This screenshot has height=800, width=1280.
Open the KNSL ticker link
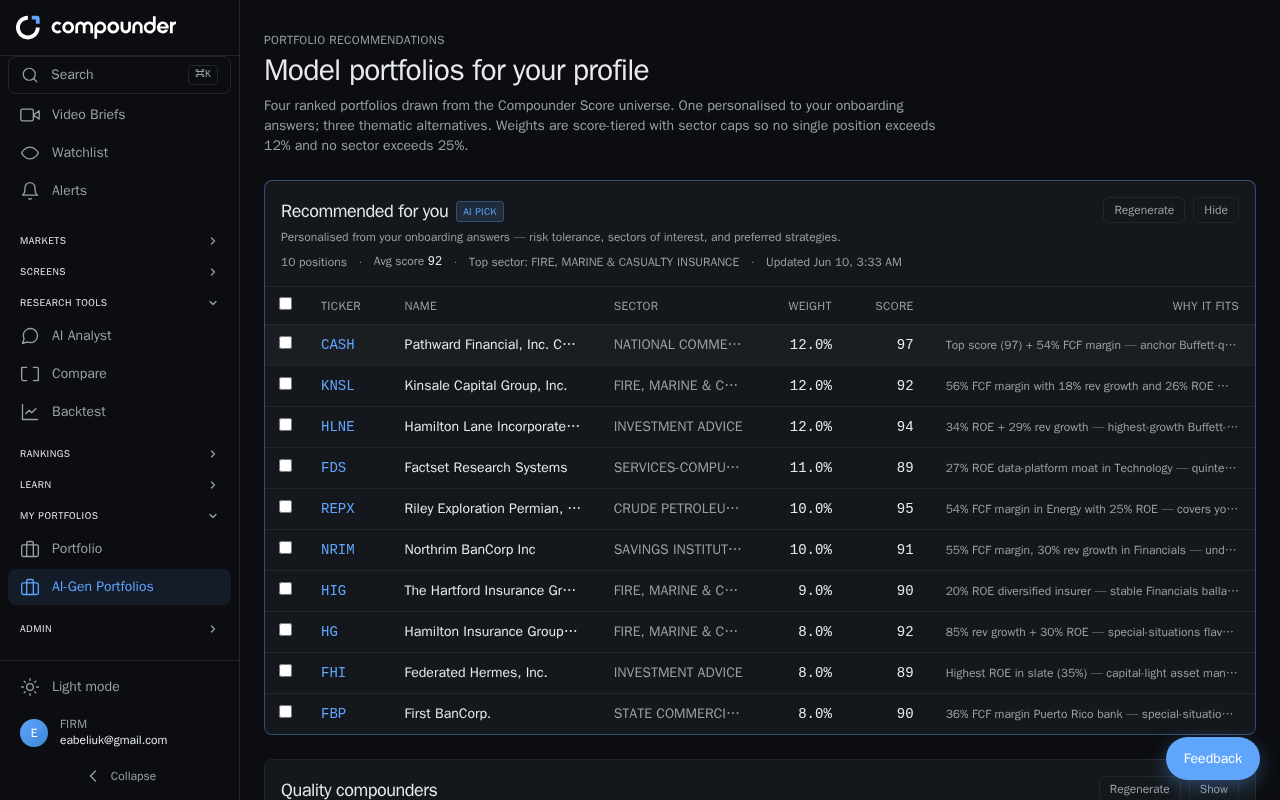click(x=338, y=385)
